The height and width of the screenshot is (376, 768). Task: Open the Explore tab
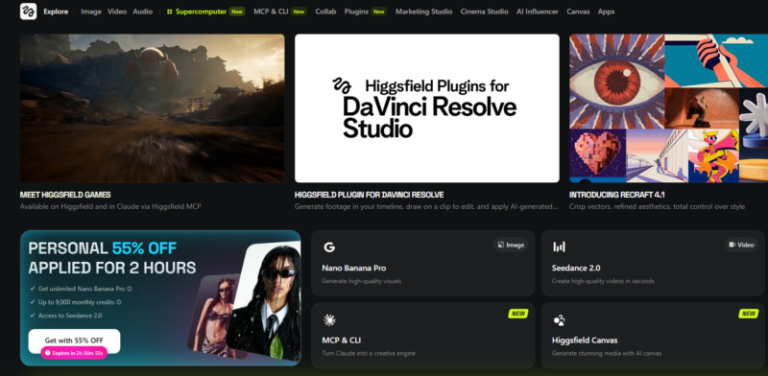56,12
